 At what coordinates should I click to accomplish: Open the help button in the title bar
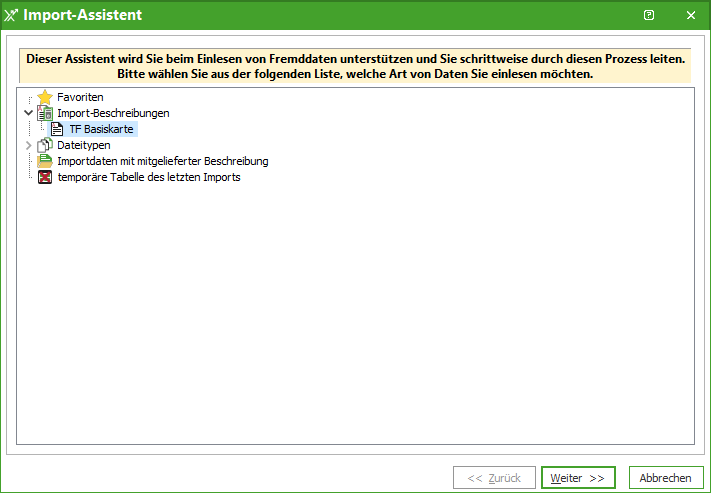click(x=649, y=15)
